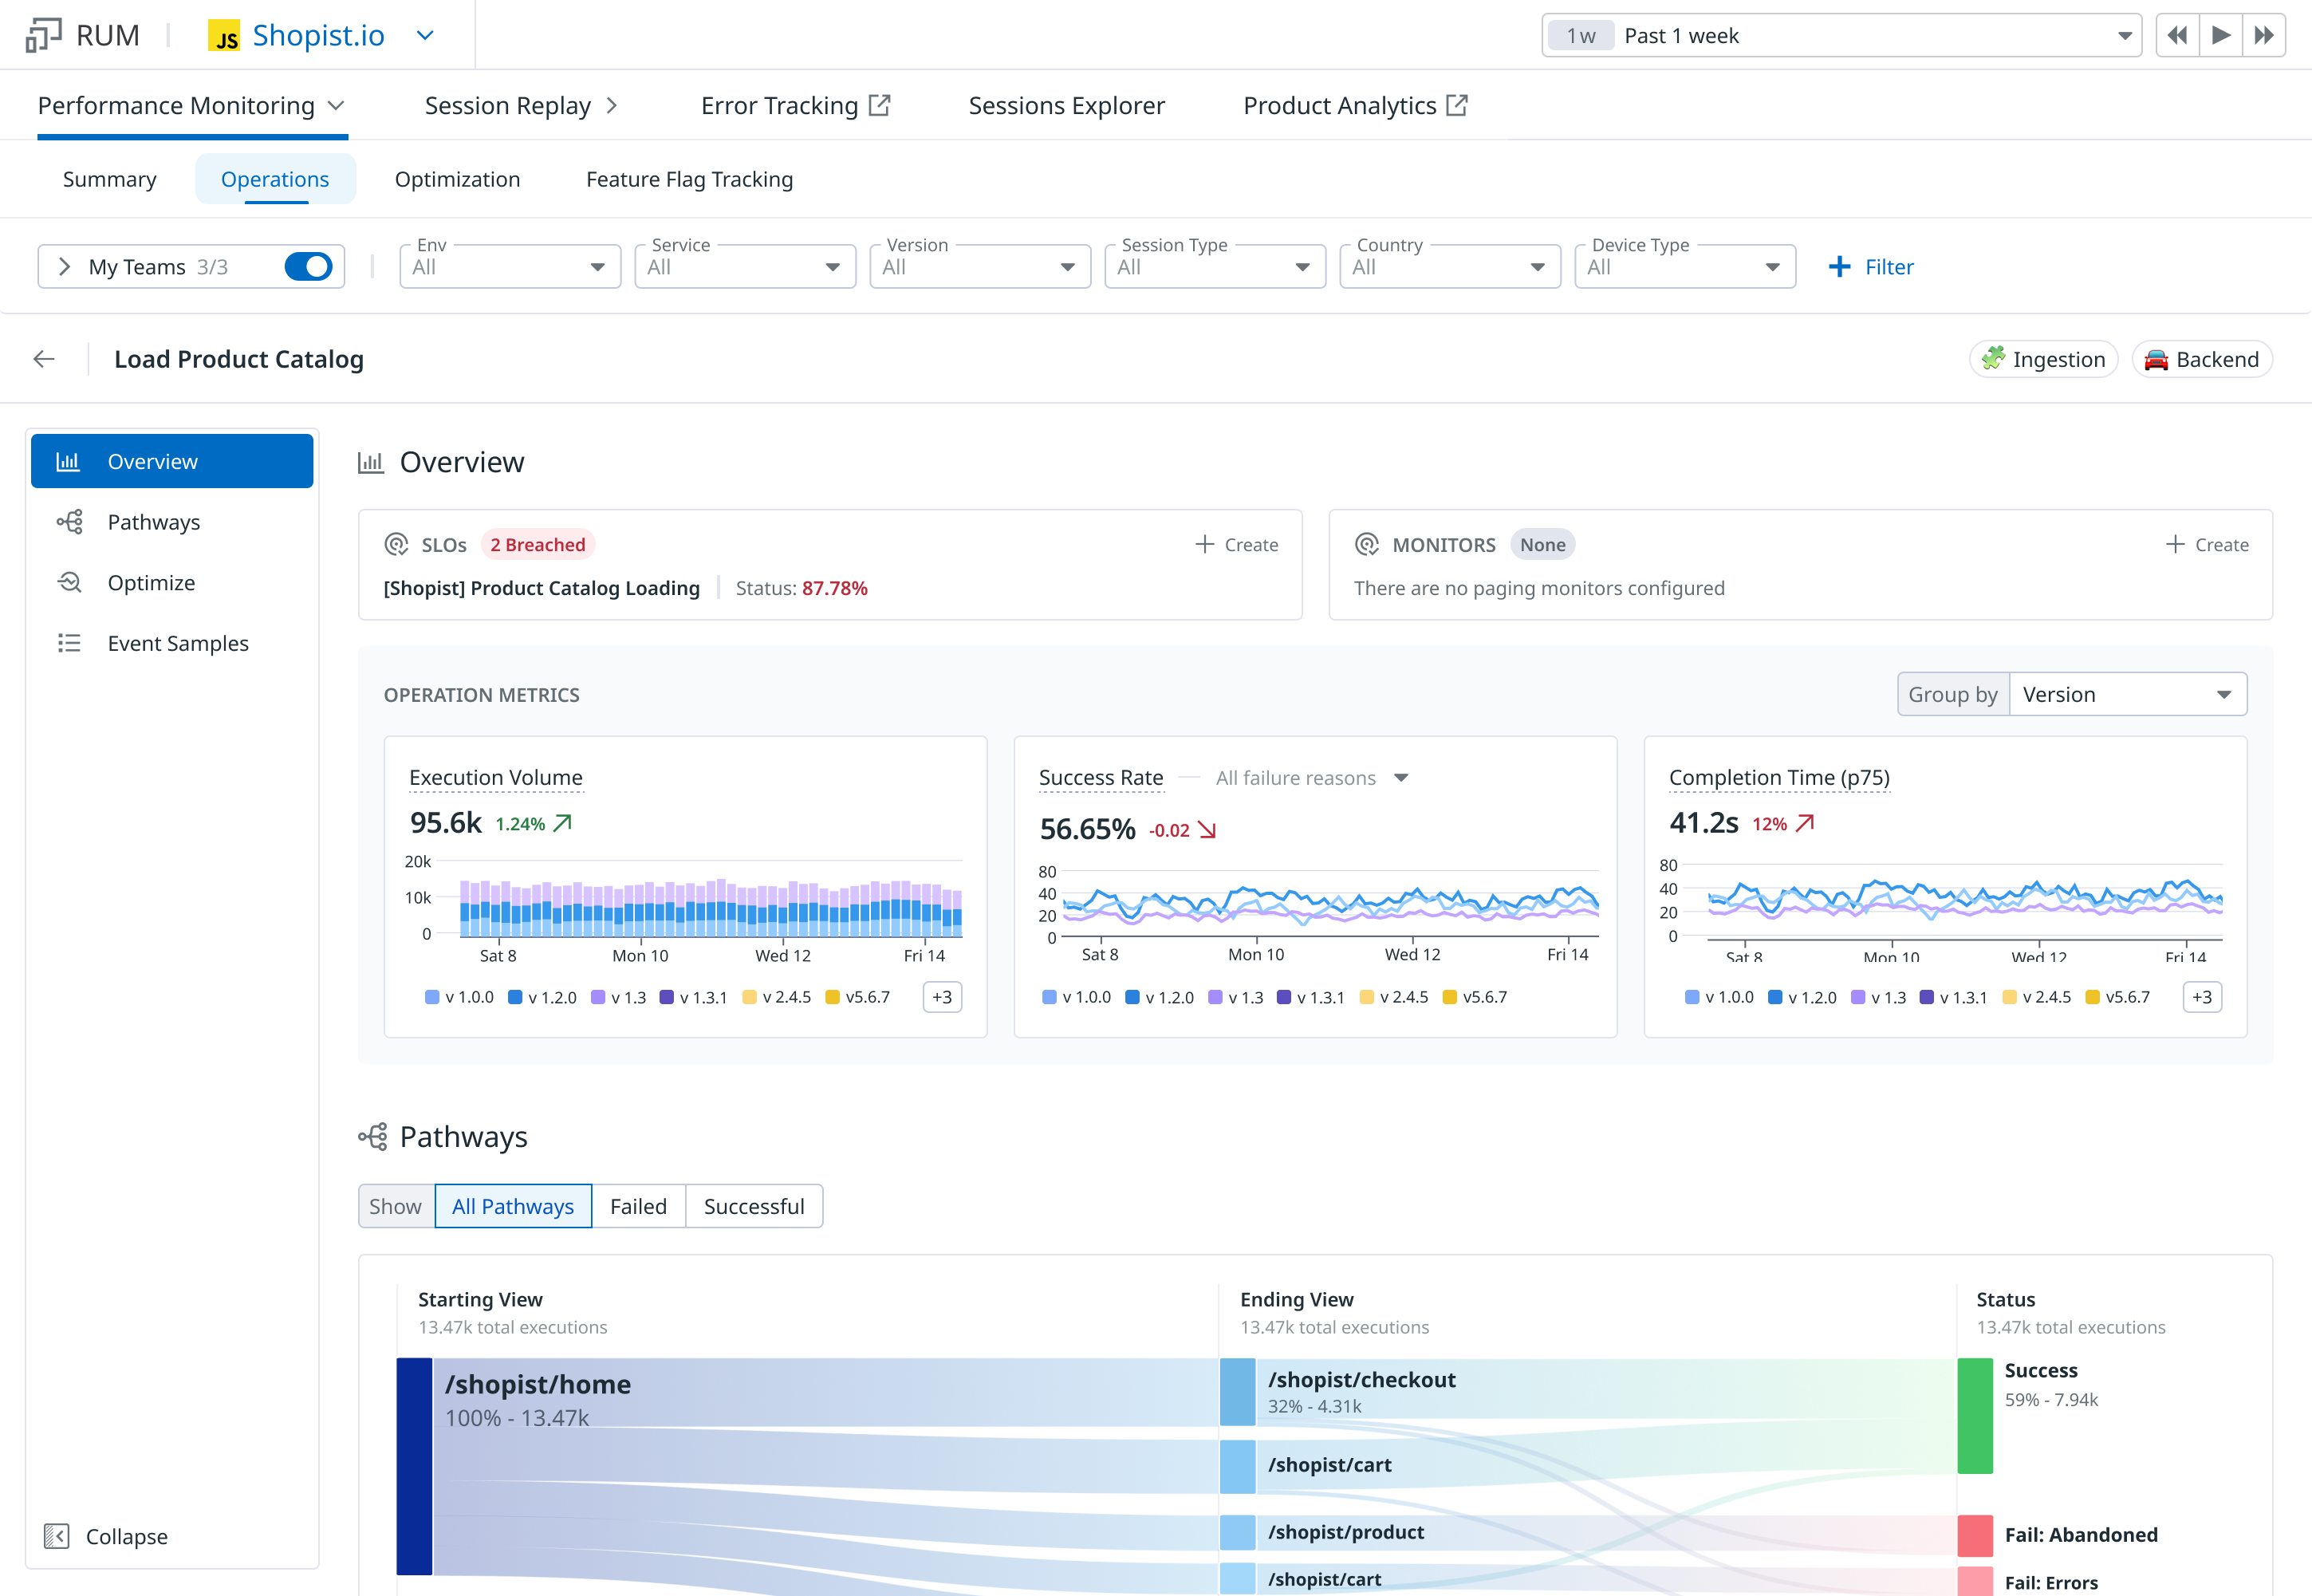Screen dimensions: 2312x1596
Task: Click the v 1.3.1 legend swatch in Execution Volume
Action: [667, 997]
